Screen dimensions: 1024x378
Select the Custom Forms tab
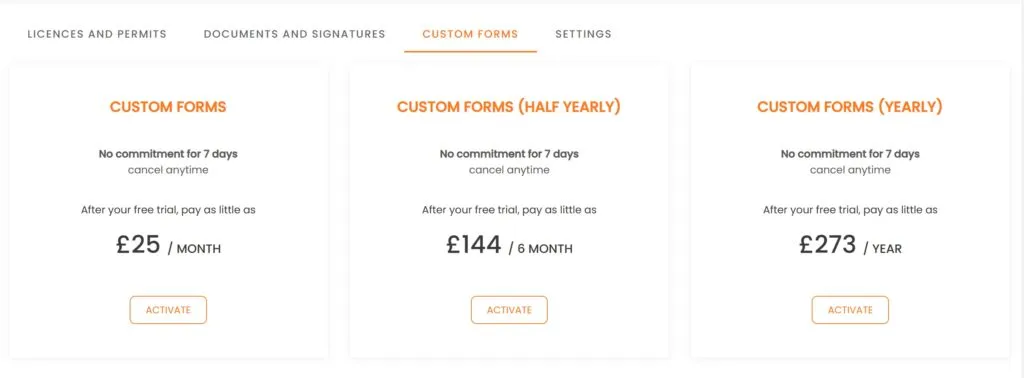coord(470,34)
